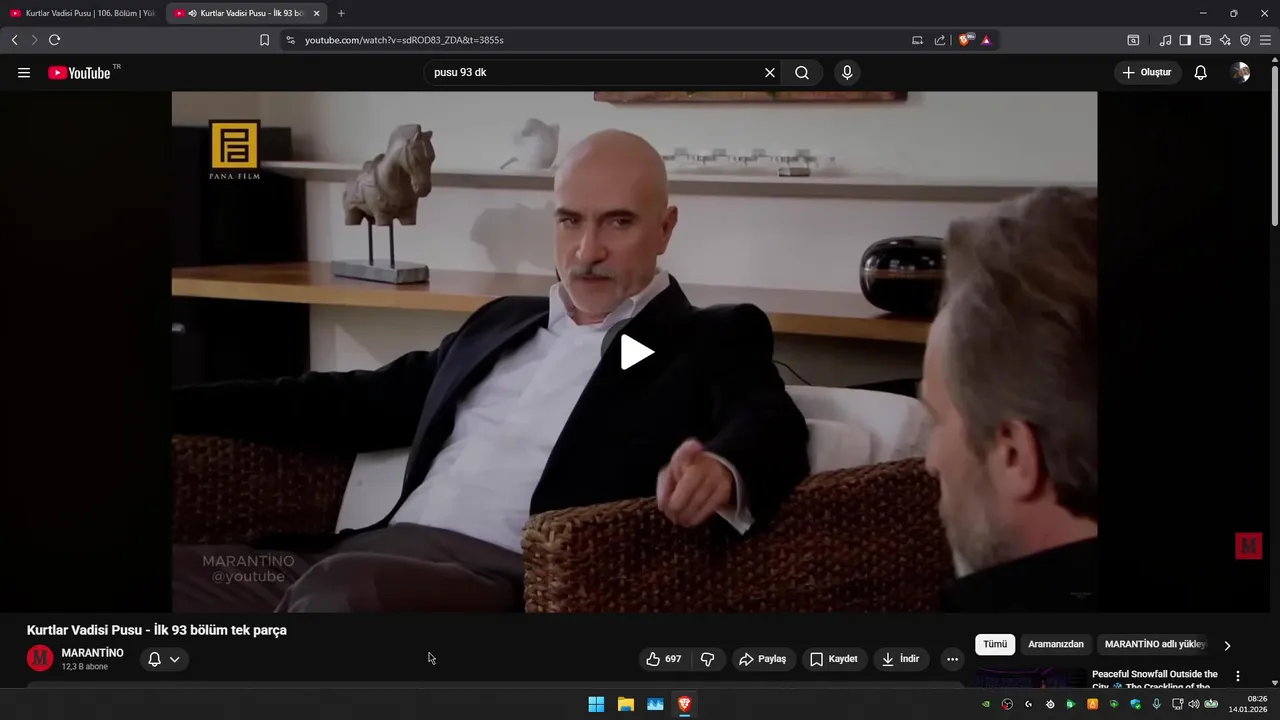
Task: Open Peaceful Snowfall video options menu
Action: [1238, 677]
